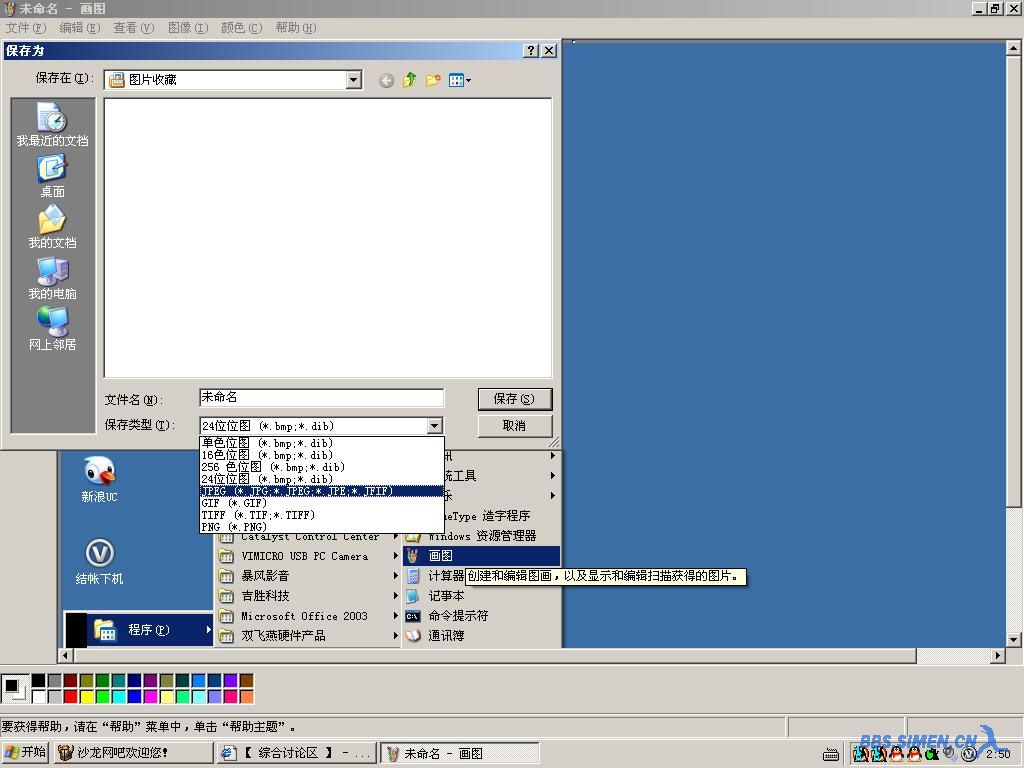The height and width of the screenshot is (768, 1024).
Task: Choose GIF (*.GIF) file type option
Action: (321, 503)
